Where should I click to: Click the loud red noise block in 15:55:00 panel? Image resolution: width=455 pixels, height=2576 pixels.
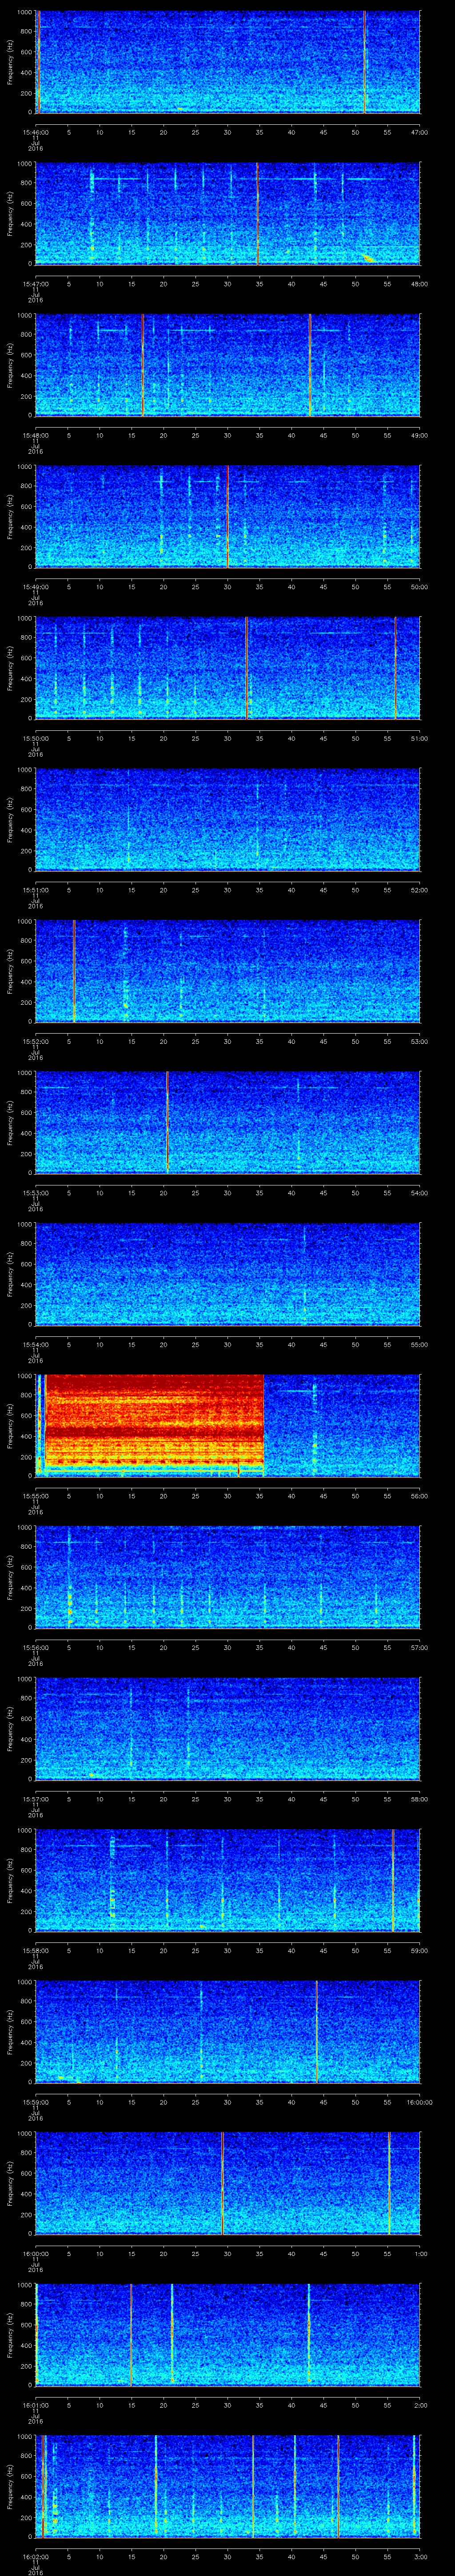155,1420
